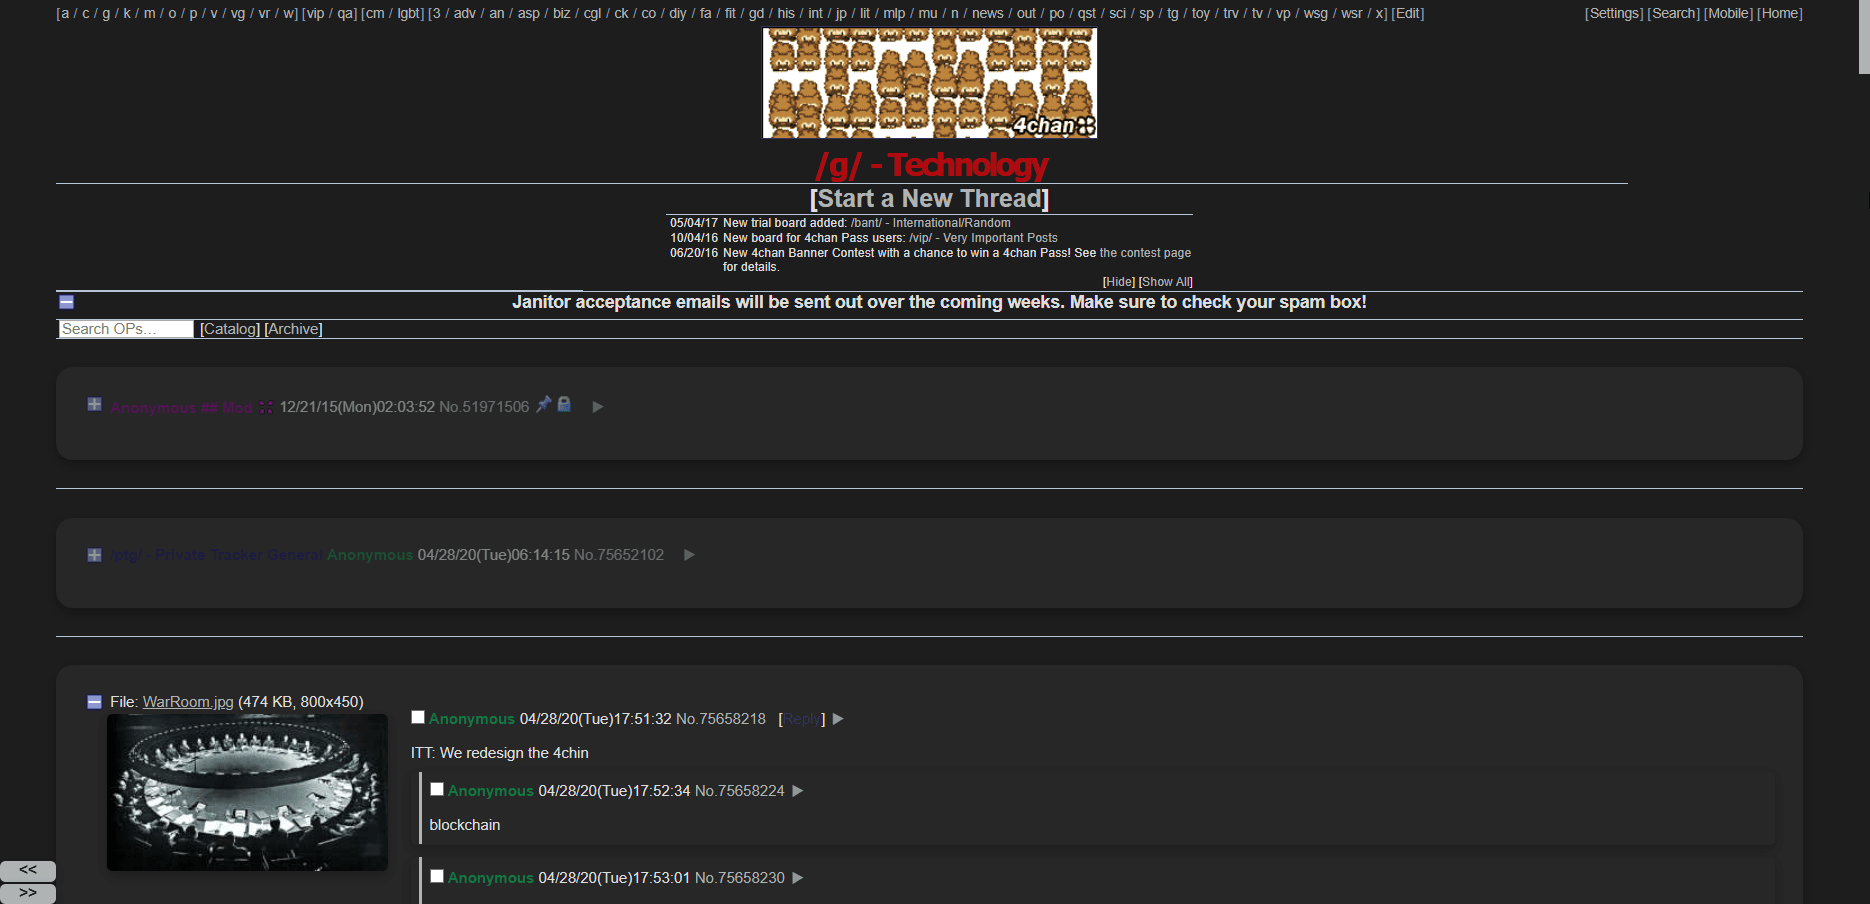Check the checkbox on the blockchain reply
Viewport: 1870px width, 904px height.
click(x=437, y=788)
